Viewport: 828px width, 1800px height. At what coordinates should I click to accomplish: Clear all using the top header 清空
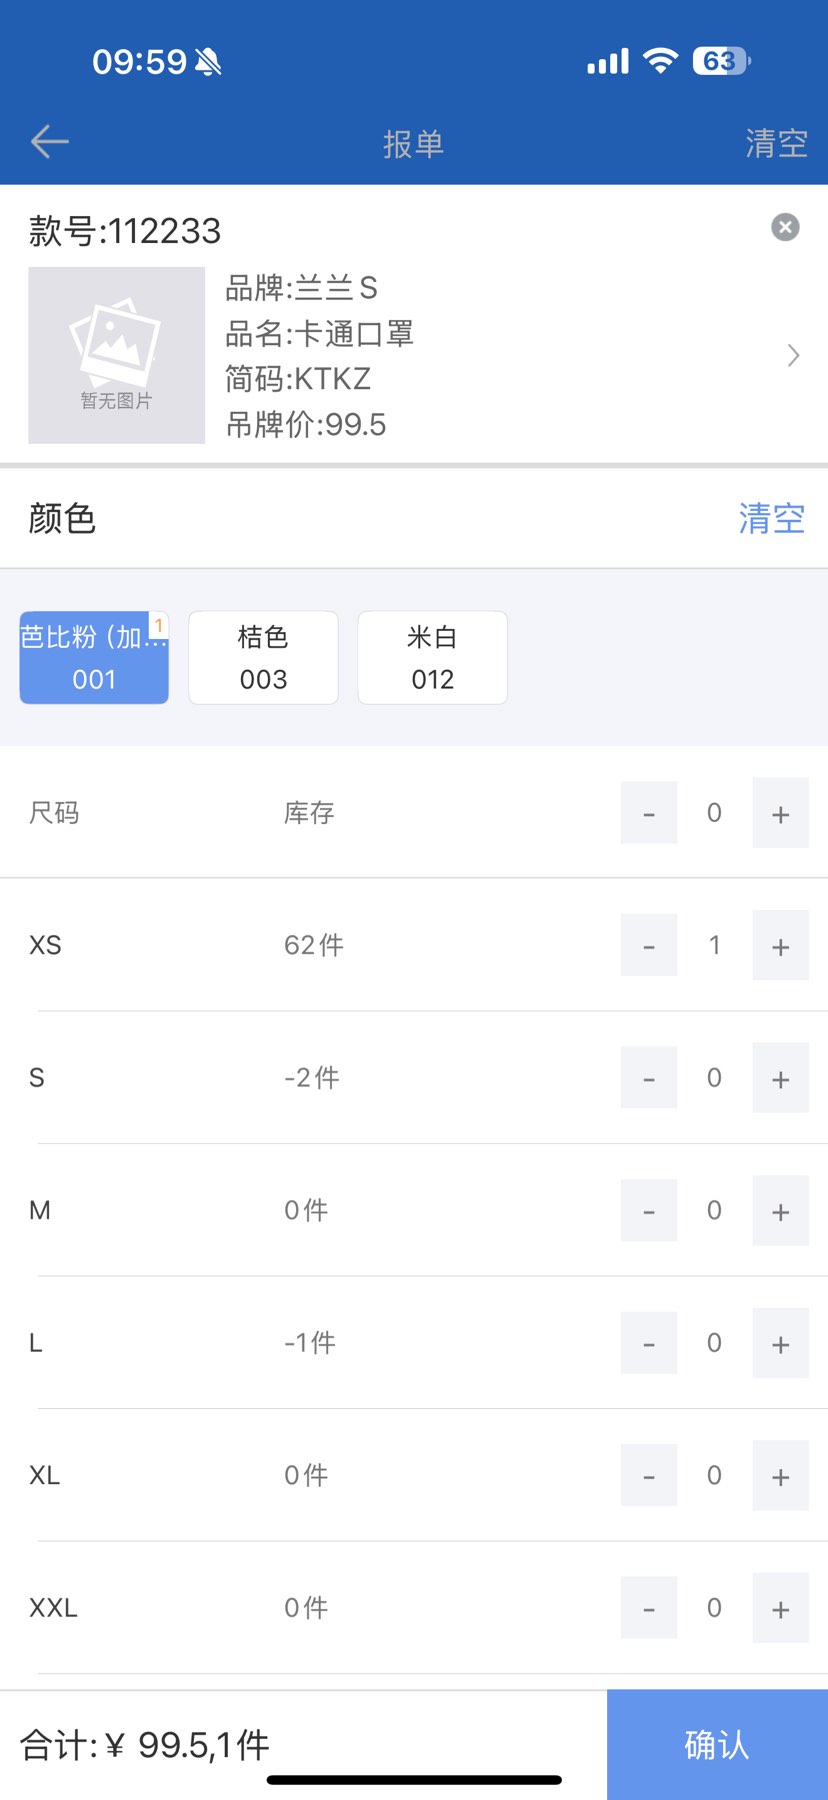coord(776,143)
